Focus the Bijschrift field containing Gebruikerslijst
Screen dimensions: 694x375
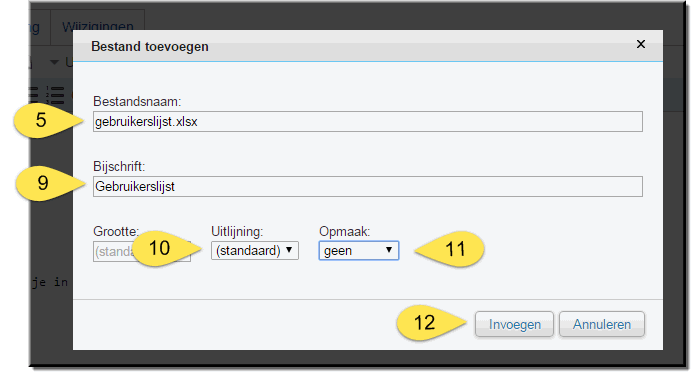368,186
